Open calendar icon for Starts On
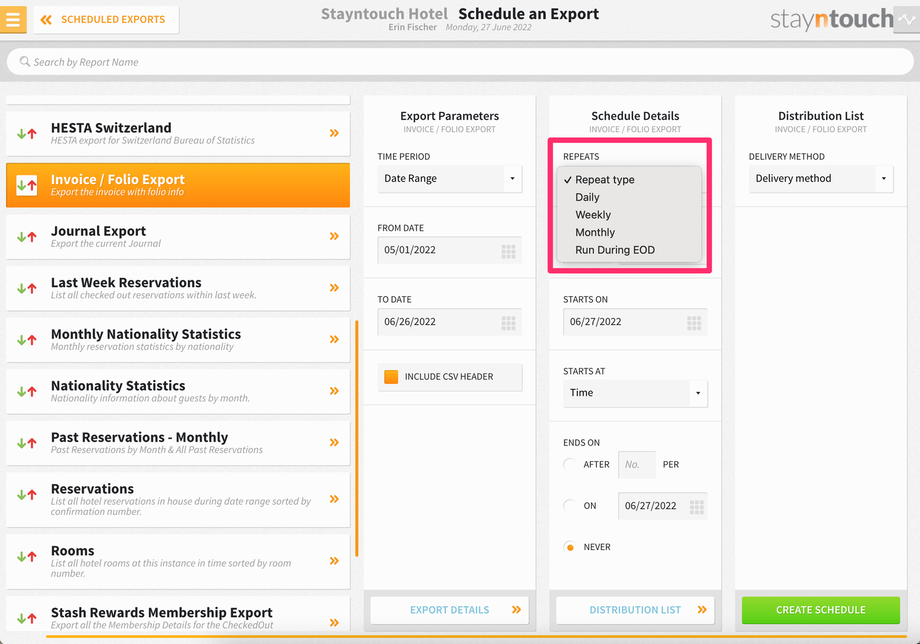This screenshot has height=644, width=920. point(694,323)
